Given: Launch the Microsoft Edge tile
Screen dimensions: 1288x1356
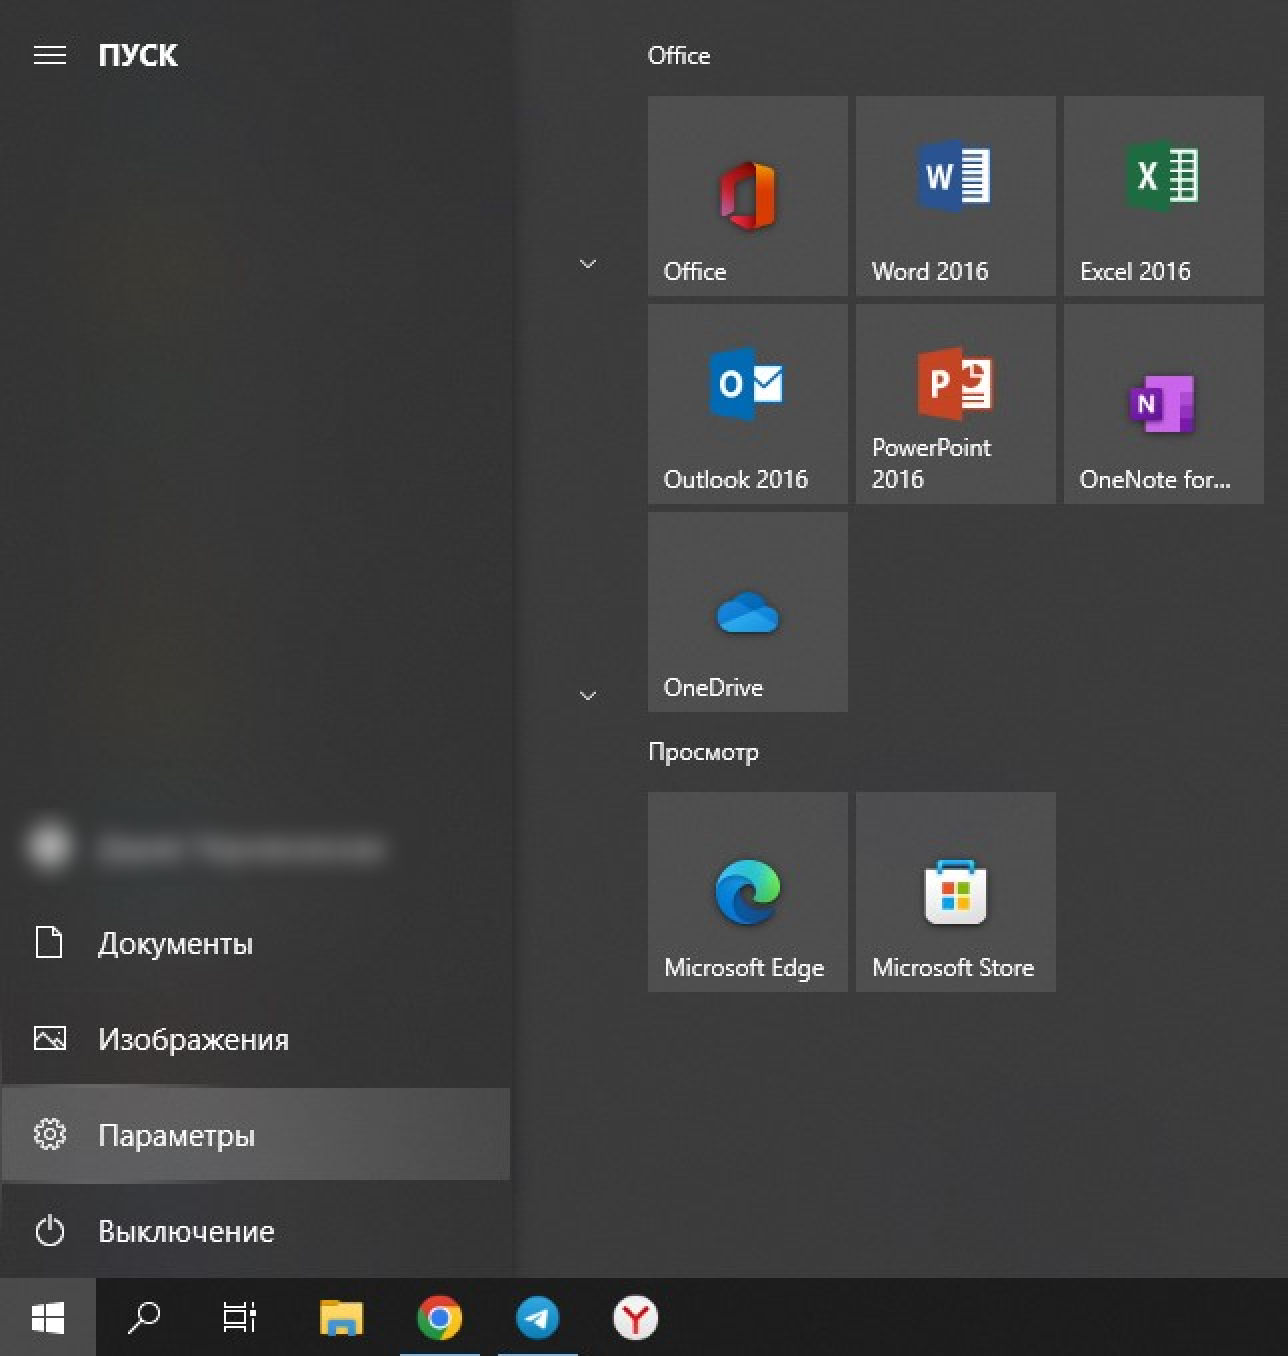Looking at the screenshot, I should (747, 892).
